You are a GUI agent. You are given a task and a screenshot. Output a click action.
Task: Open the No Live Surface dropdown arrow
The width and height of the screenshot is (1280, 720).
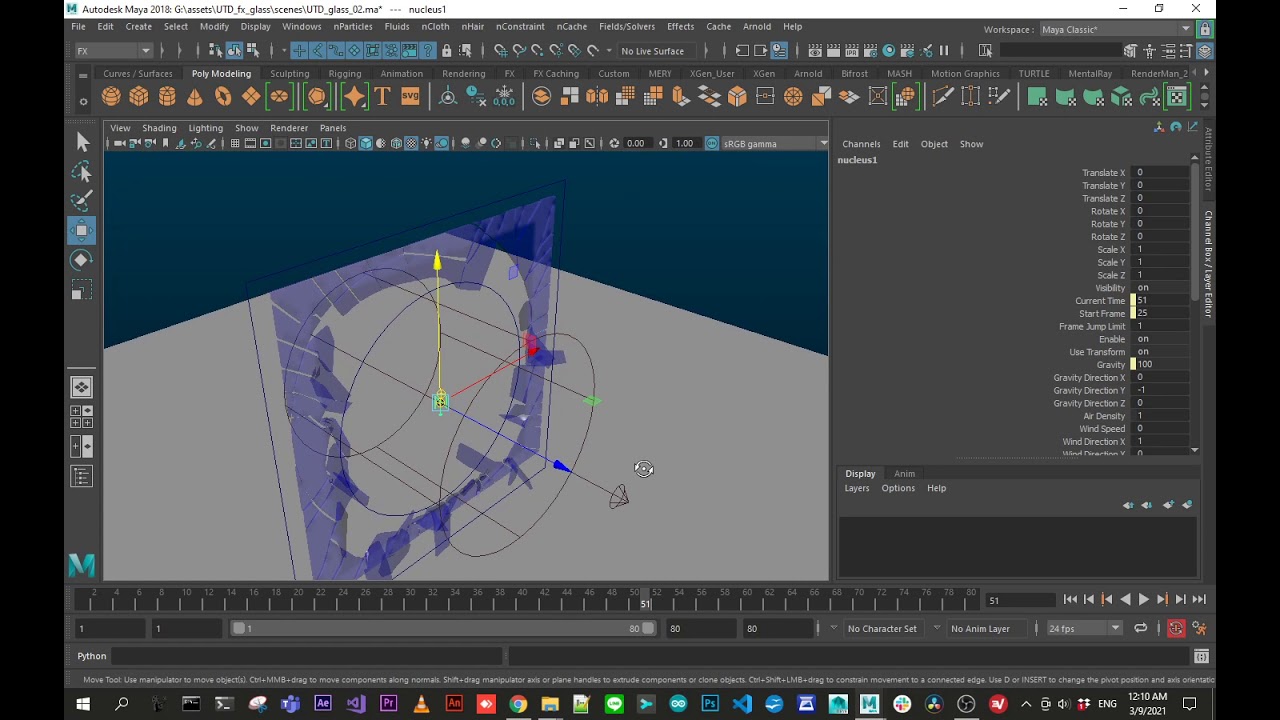pos(609,51)
